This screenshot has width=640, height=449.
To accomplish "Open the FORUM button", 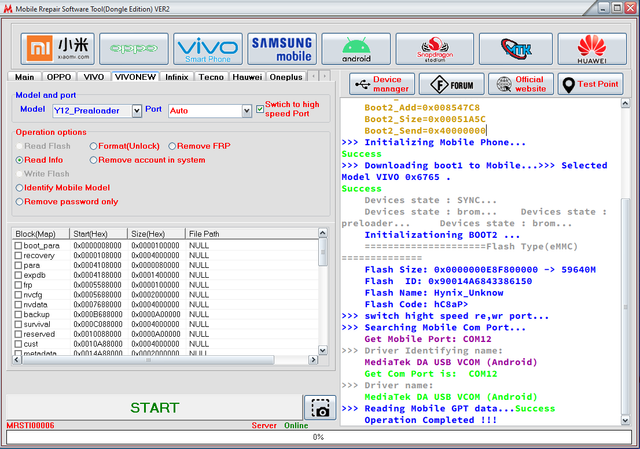I will point(452,84).
